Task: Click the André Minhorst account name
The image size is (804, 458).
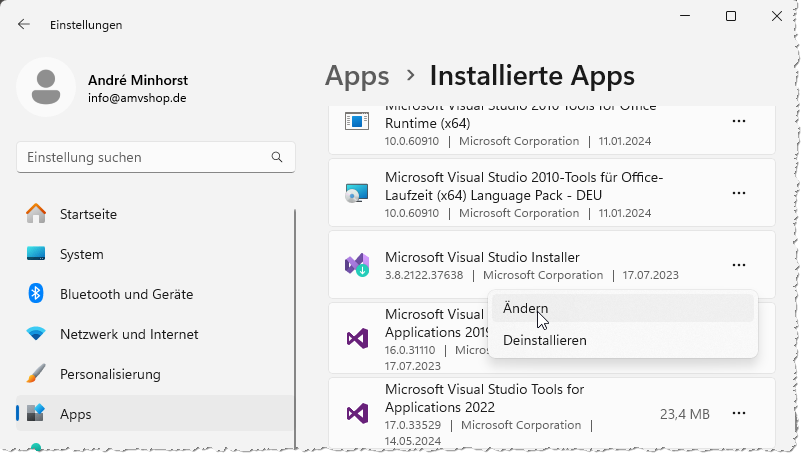Action: [138, 80]
